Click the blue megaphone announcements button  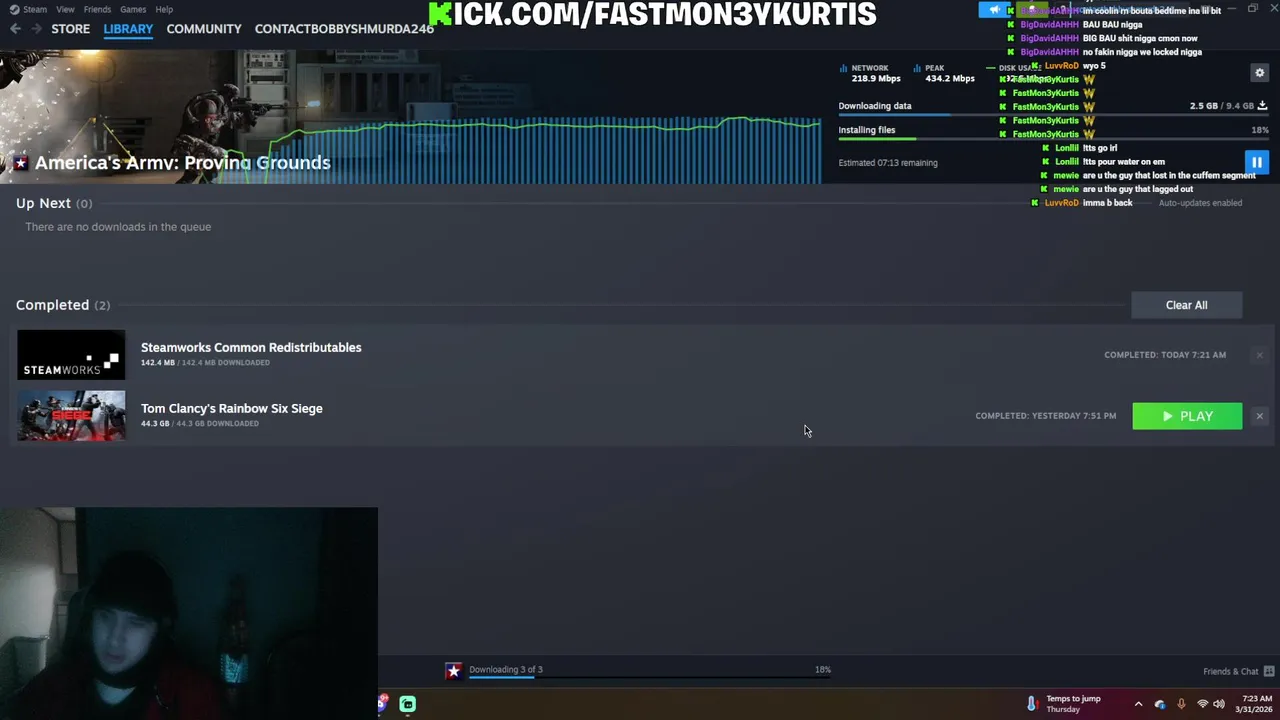pyautogui.click(x=994, y=10)
